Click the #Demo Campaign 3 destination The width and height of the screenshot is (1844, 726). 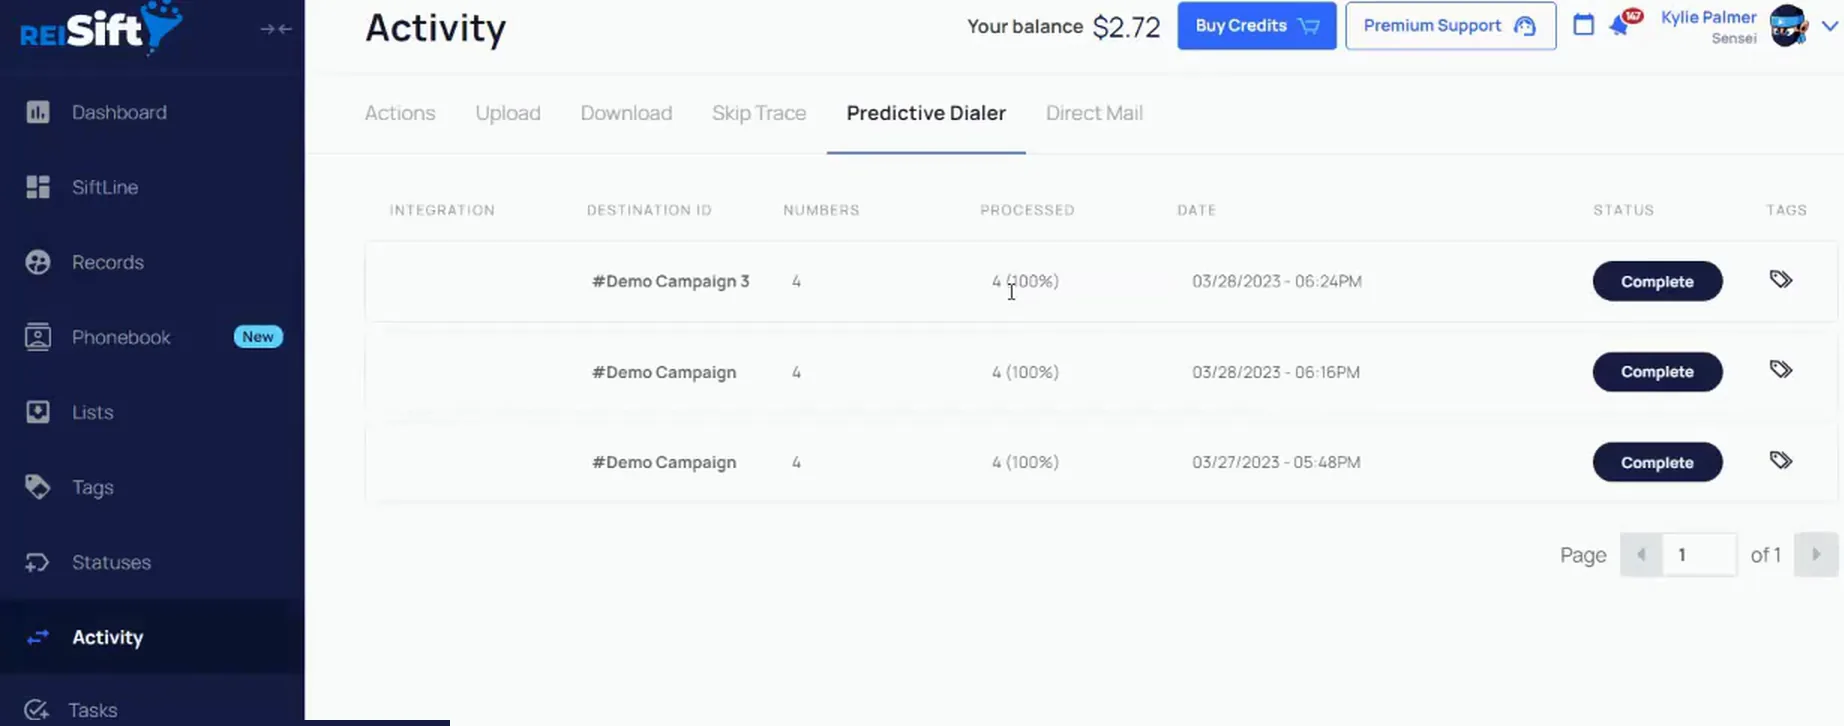pos(671,281)
